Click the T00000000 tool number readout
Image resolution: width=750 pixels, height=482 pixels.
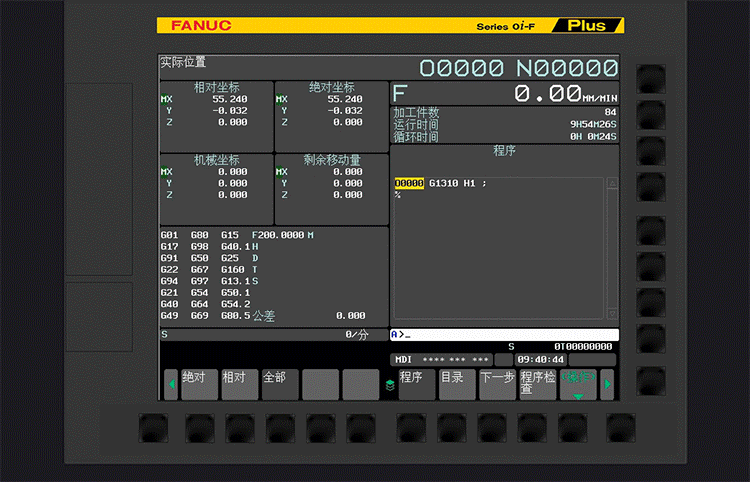coord(586,347)
